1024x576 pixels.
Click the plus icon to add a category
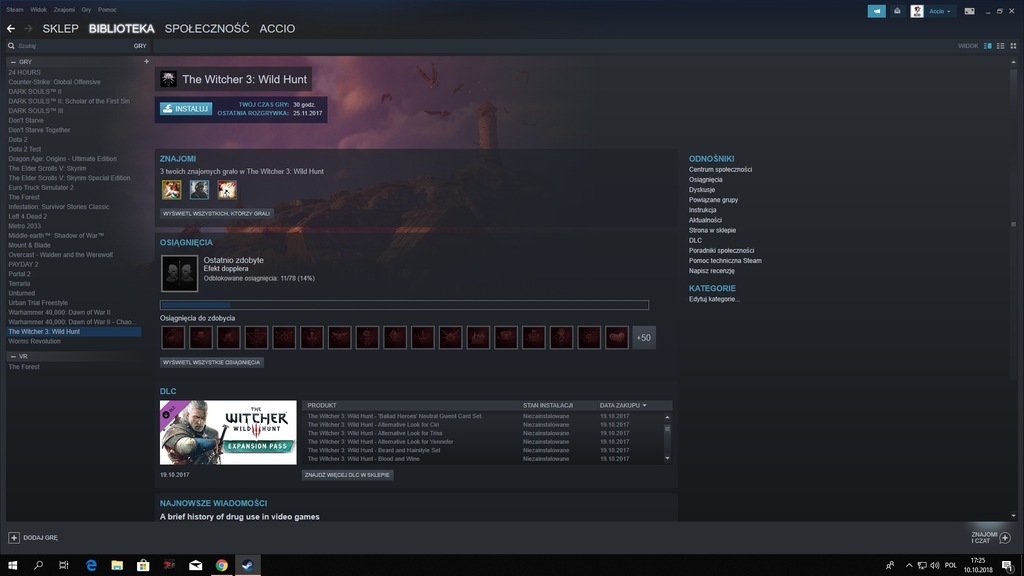(x=146, y=61)
